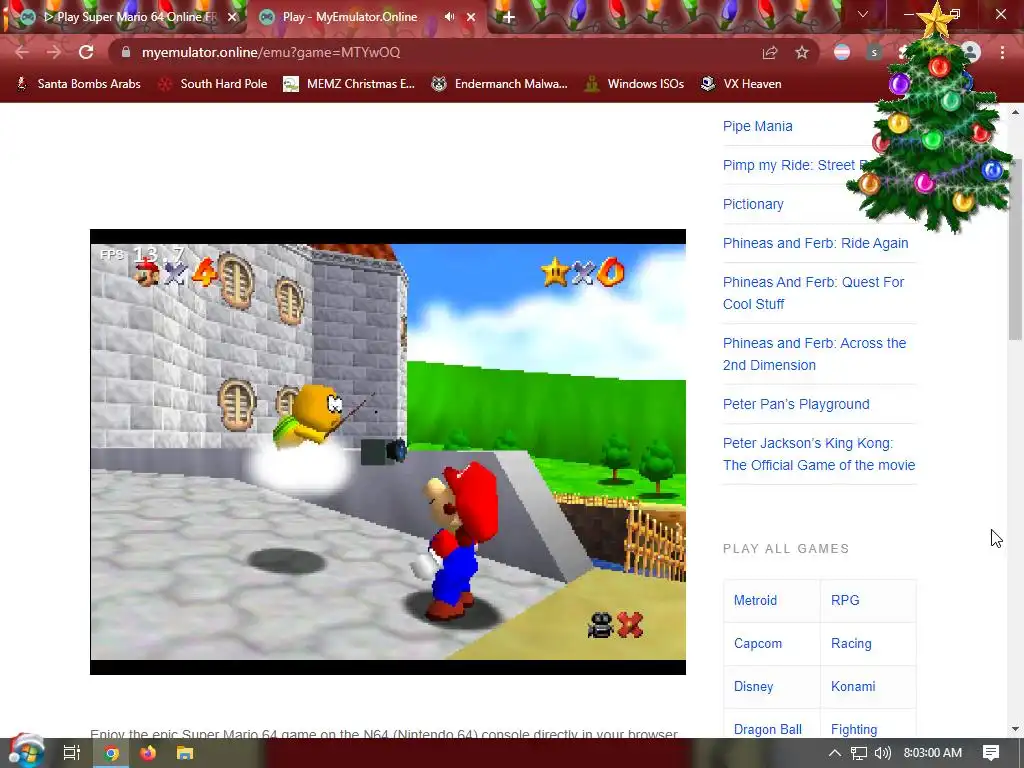The width and height of the screenshot is (1024, 768).
Task: Reload the page with the refresh icon
Action: [86, 52]
